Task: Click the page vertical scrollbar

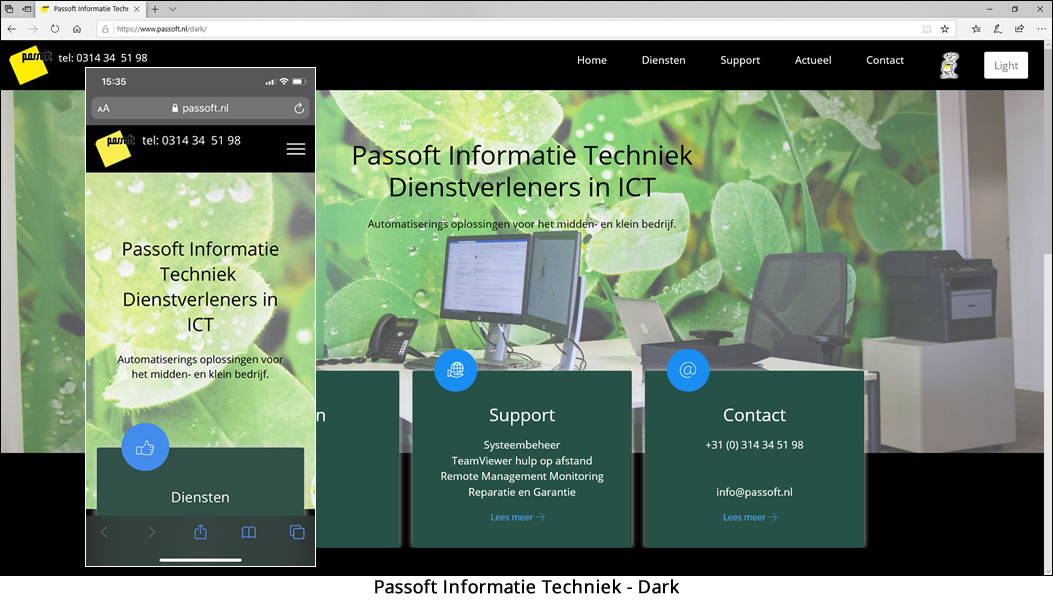Action: point(1048,306)
